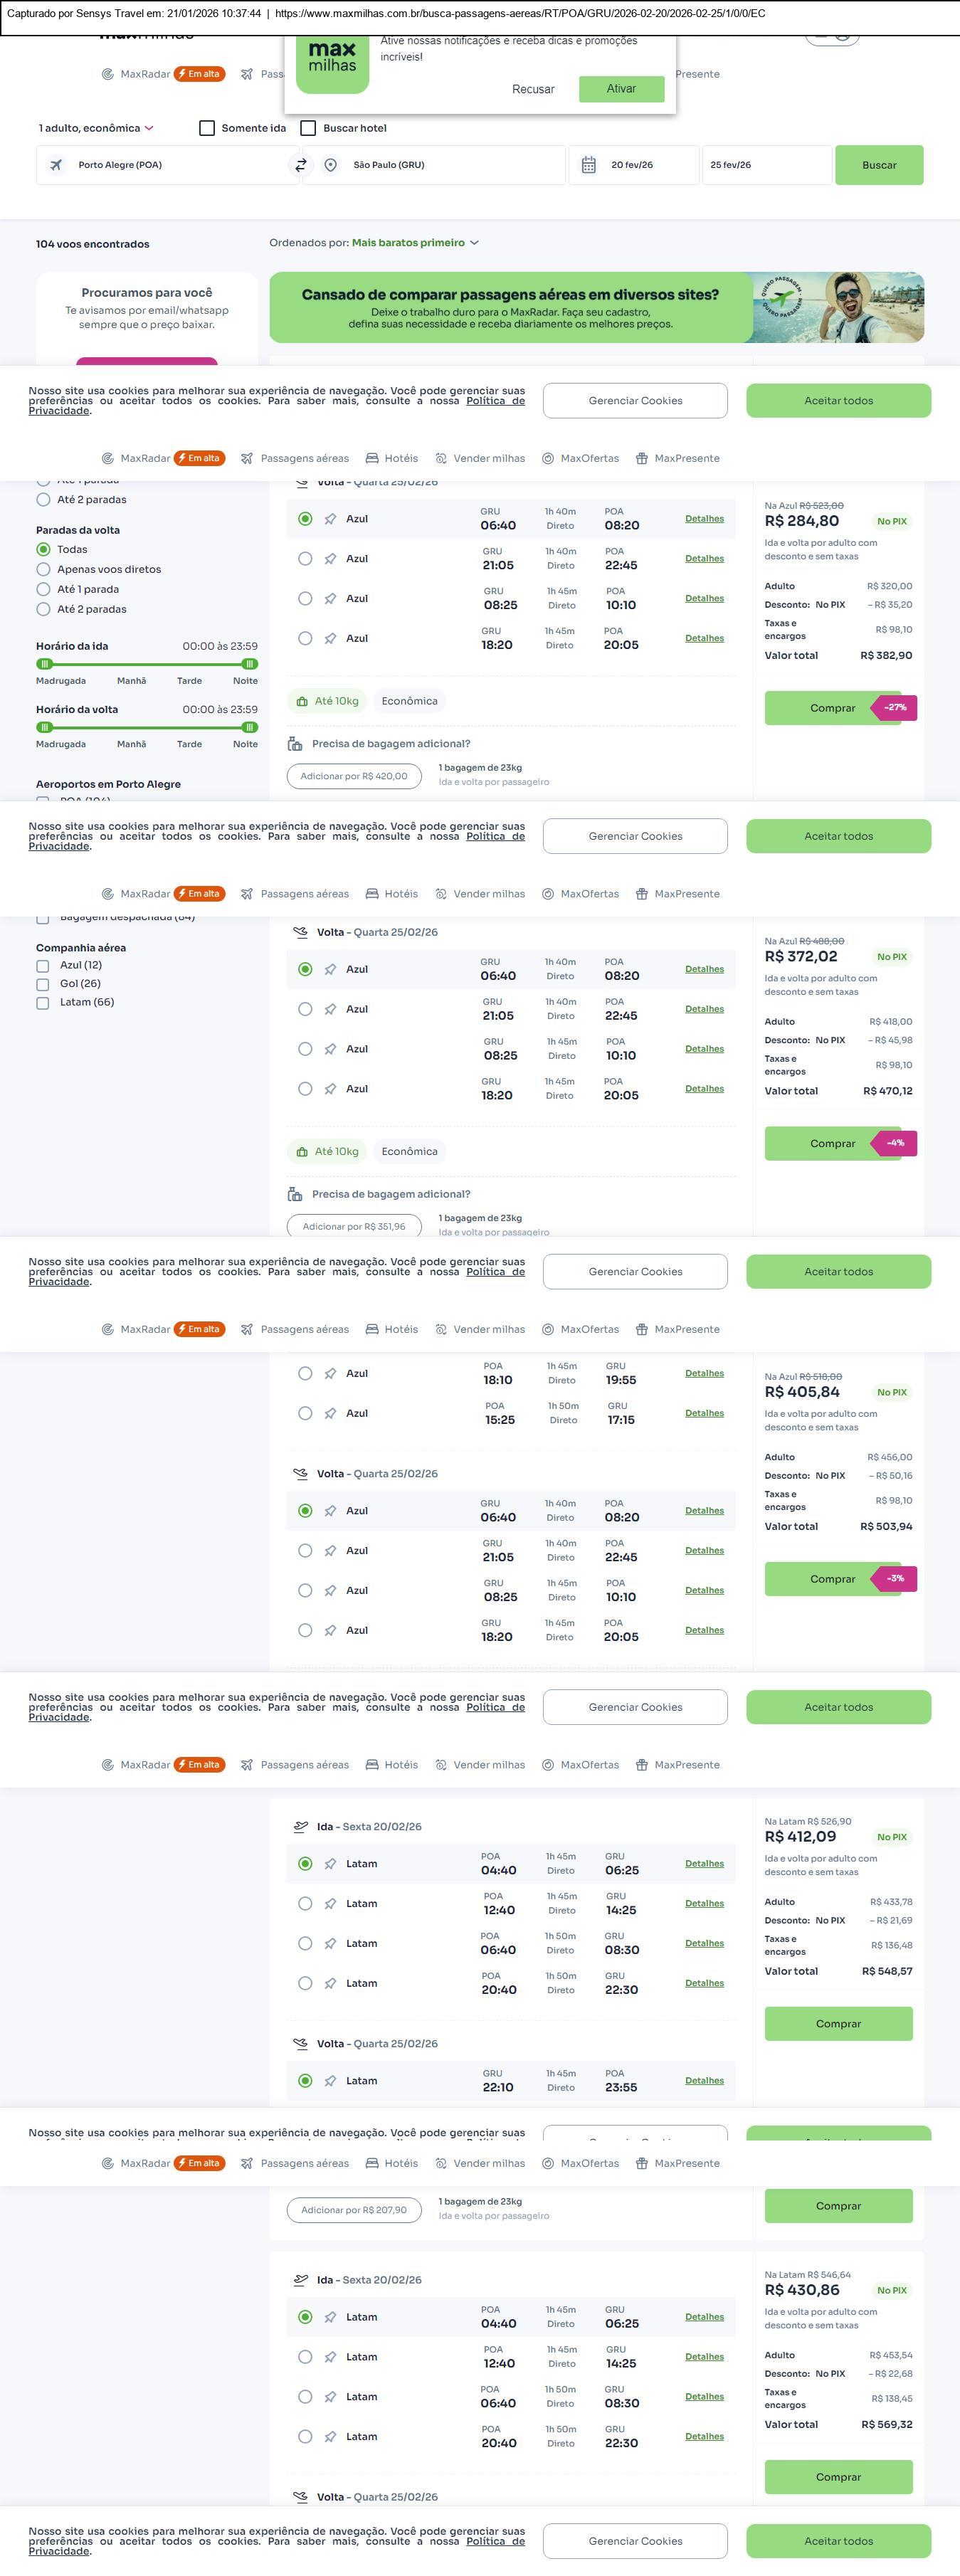Click the max milhas logo in the notification popup
960x2576 pixels.
(x=332, y=62)
